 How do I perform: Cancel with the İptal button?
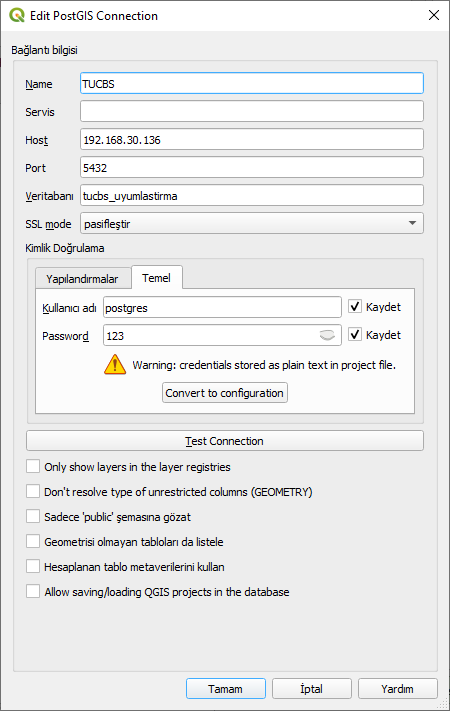point(312,689)
